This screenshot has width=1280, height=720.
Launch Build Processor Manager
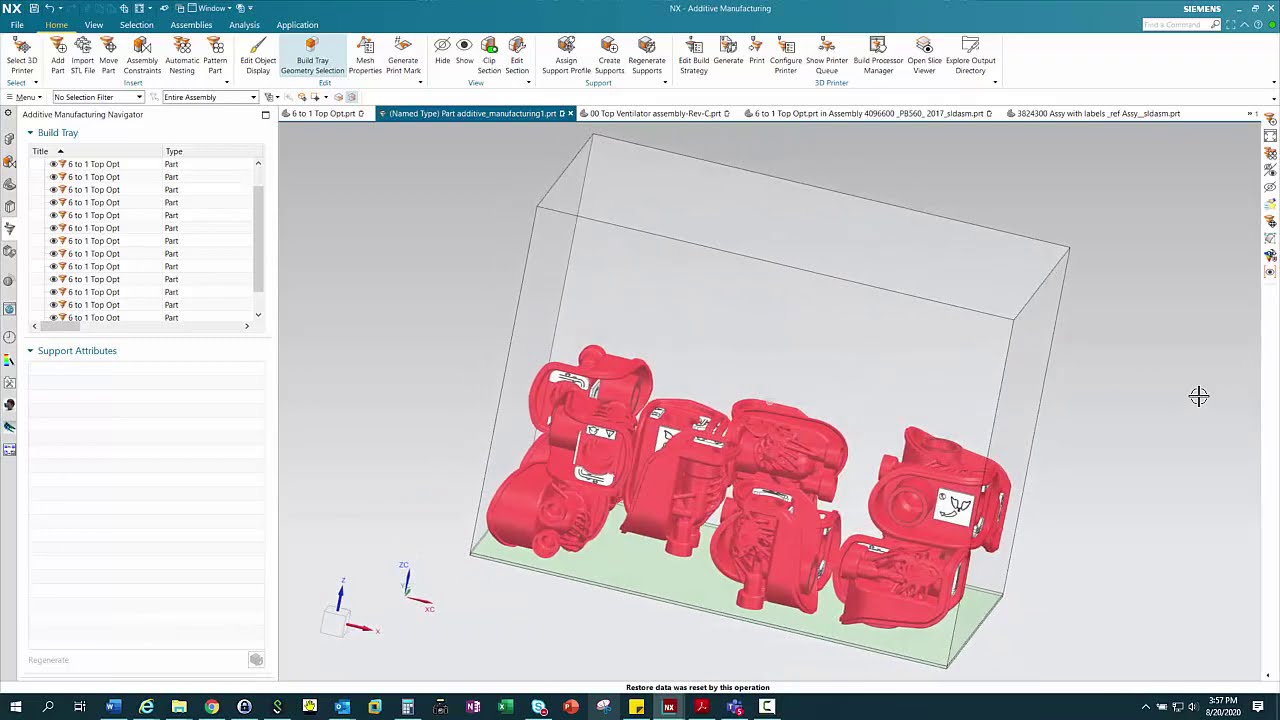(878, 55)
